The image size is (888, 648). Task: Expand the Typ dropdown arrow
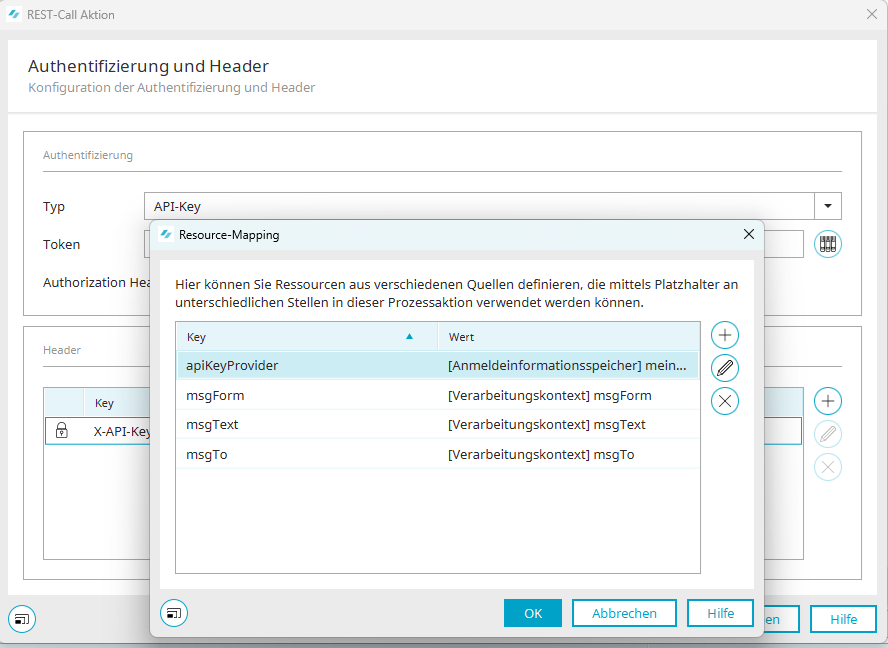828,206
